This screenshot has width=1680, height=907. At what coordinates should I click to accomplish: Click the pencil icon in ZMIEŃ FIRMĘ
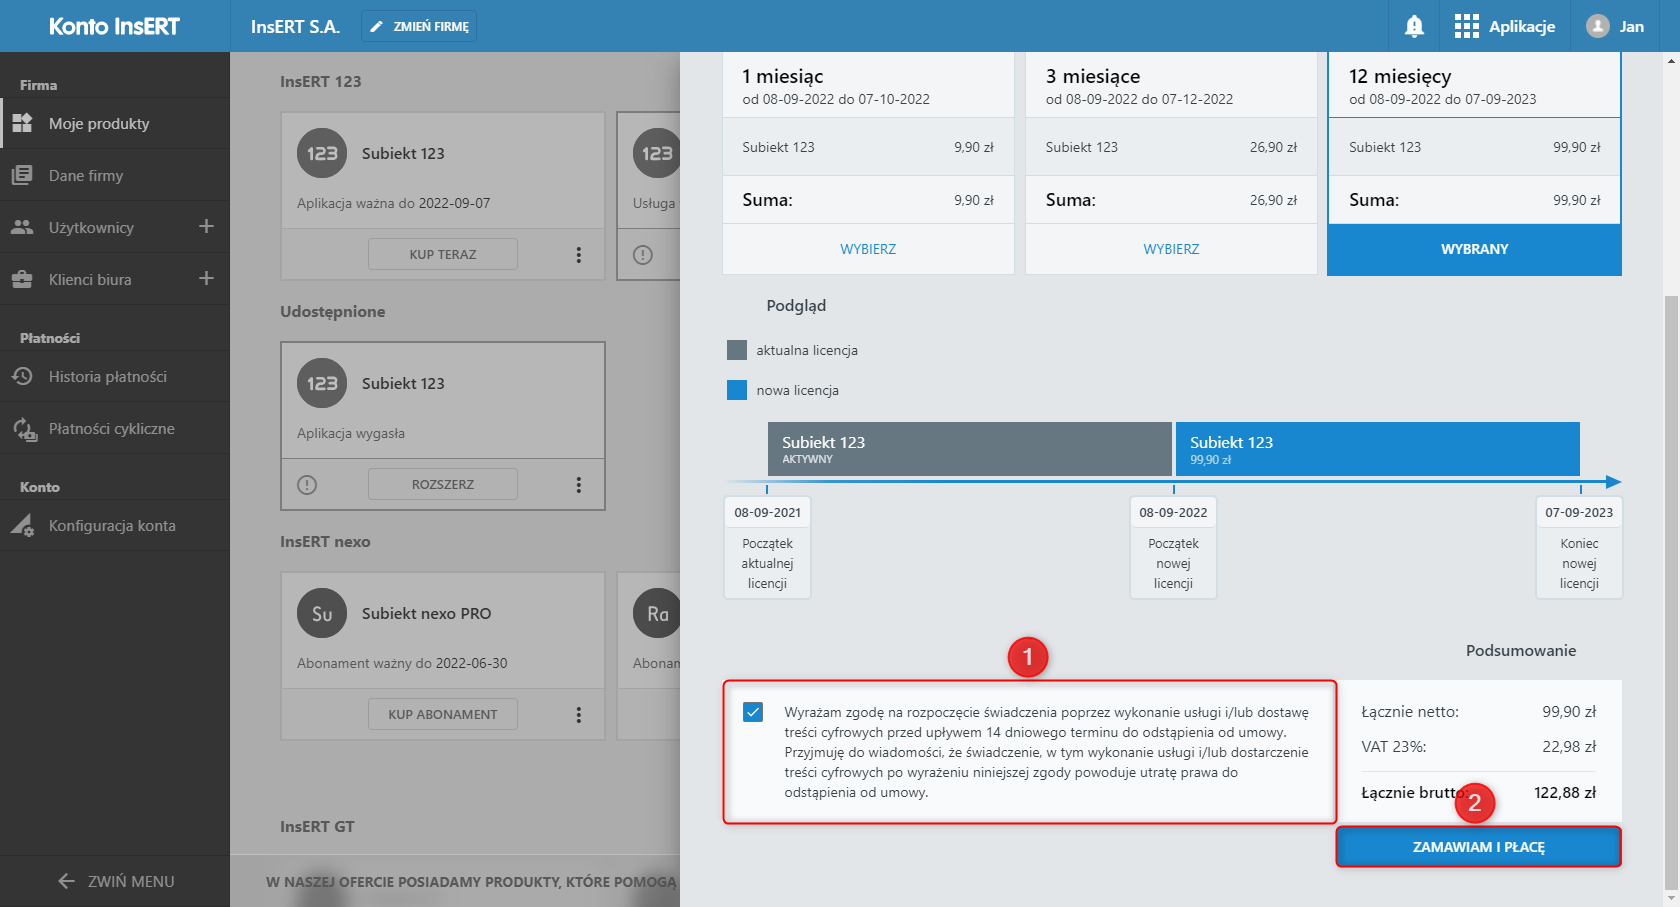pyautogui.click(x=376, y=27)
